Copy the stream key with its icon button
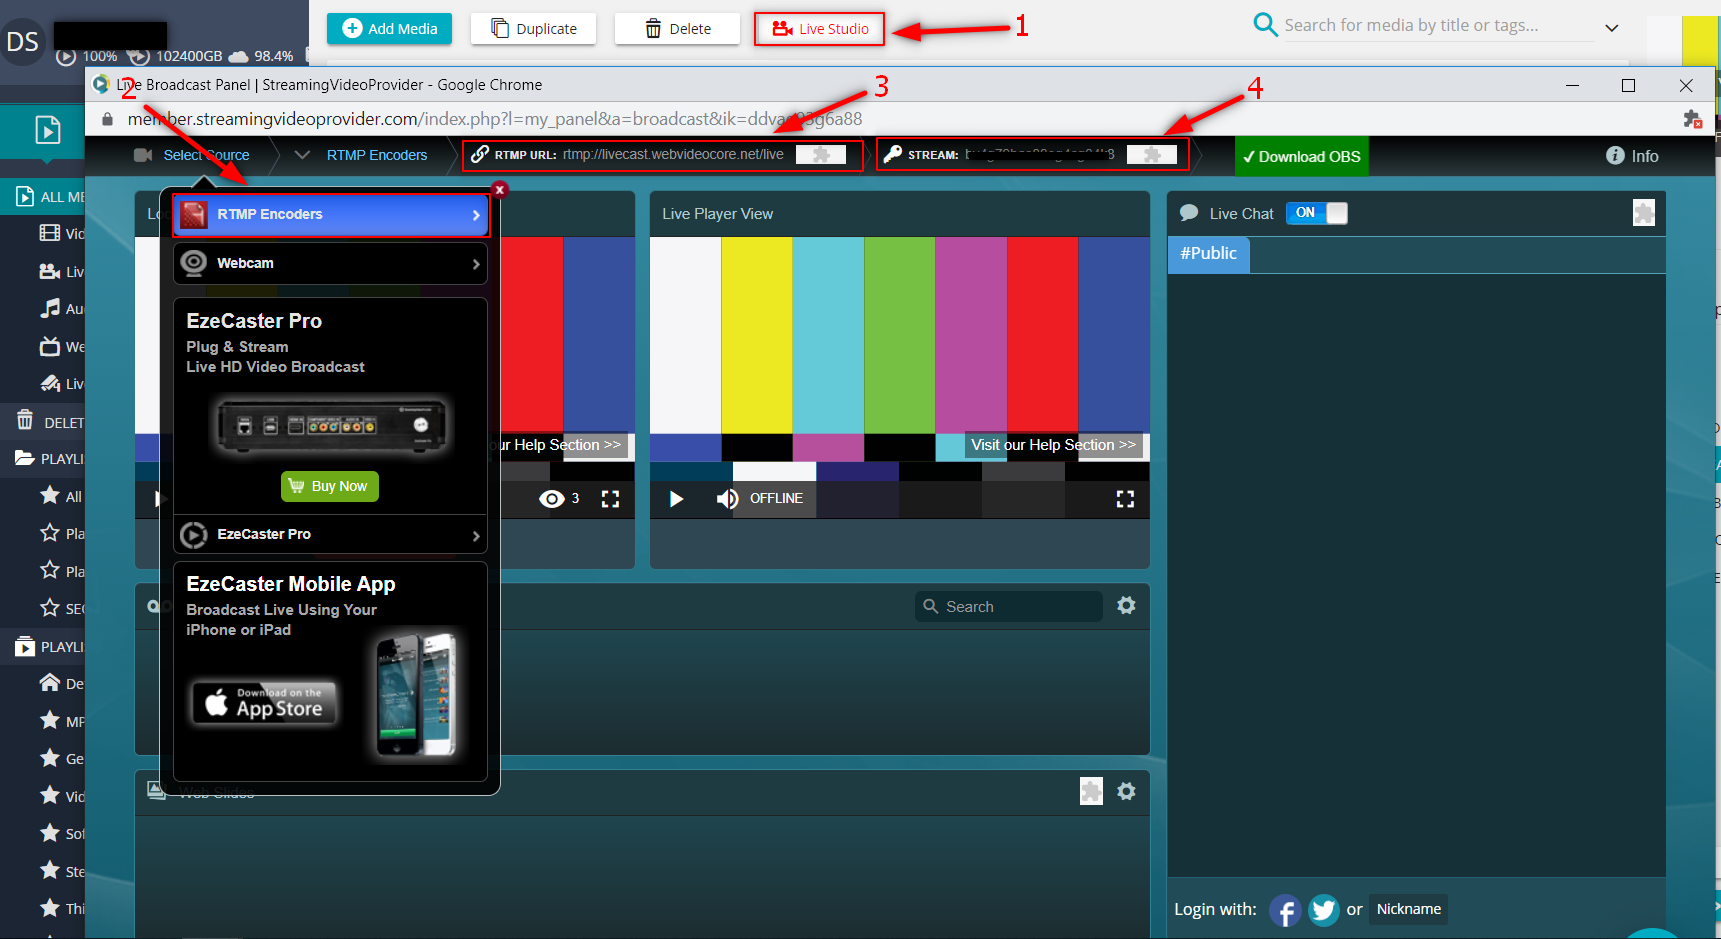 point(1152,154)
